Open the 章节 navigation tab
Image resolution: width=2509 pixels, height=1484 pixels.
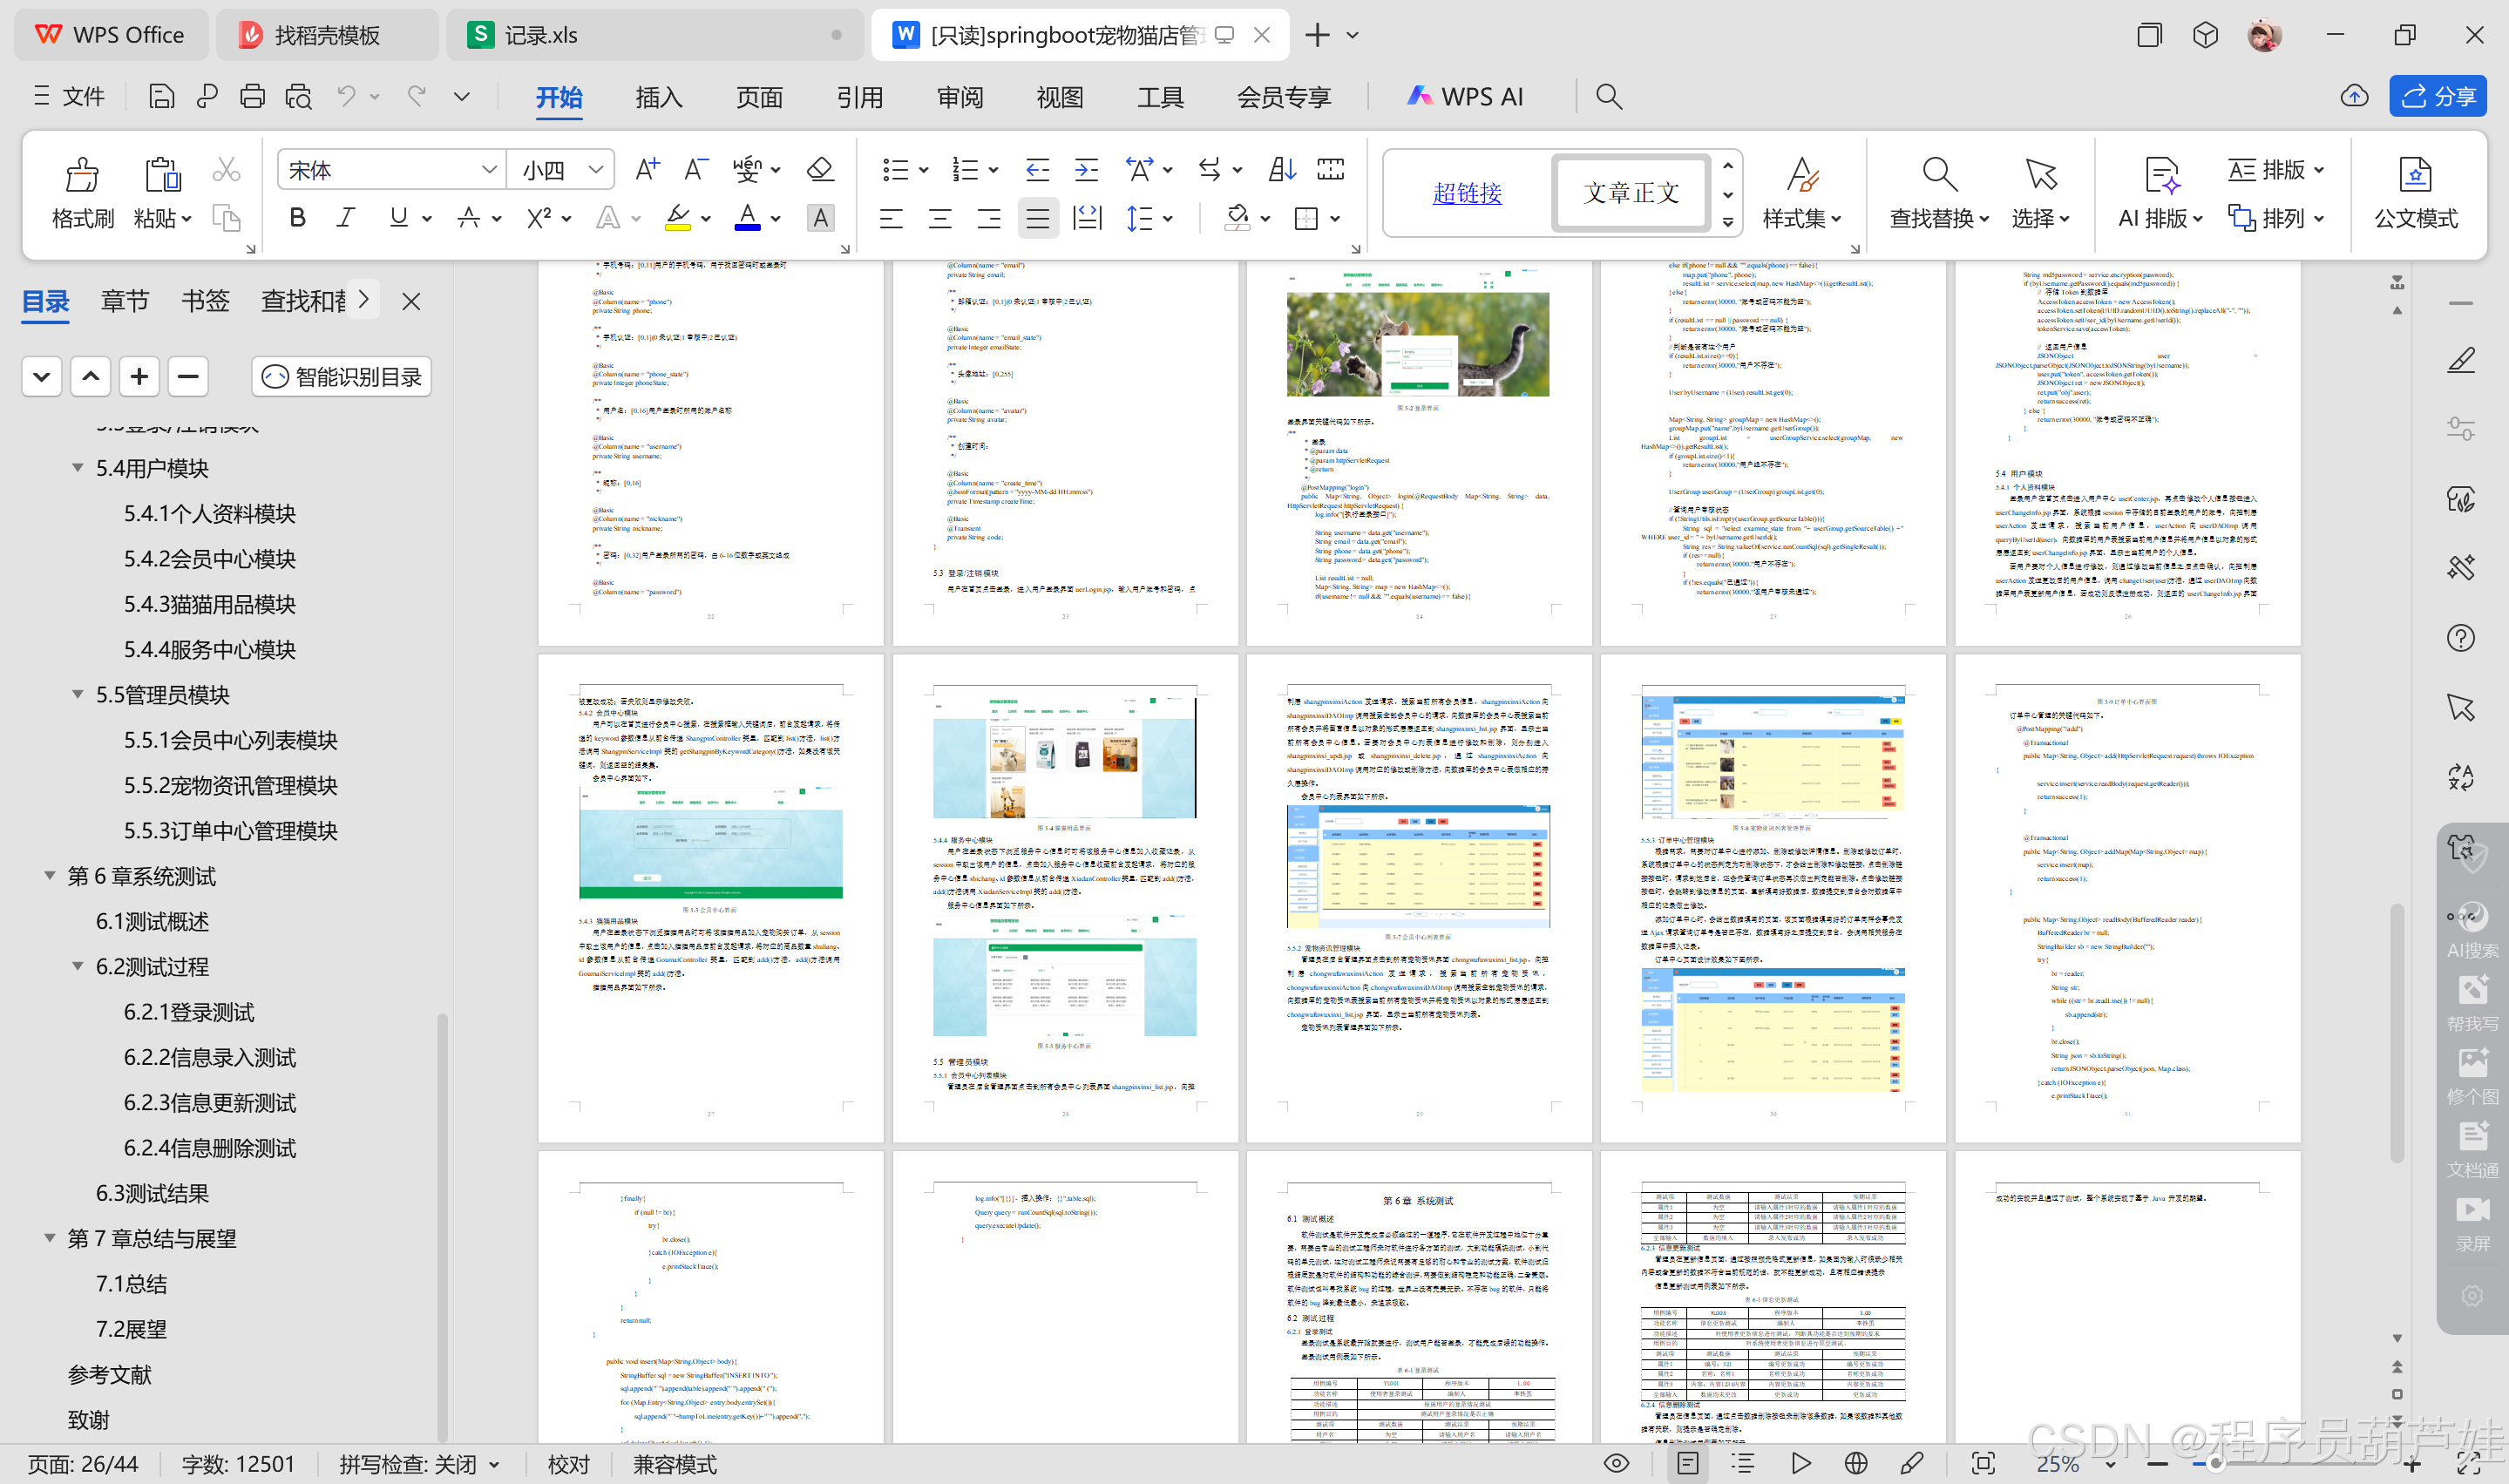125,301
